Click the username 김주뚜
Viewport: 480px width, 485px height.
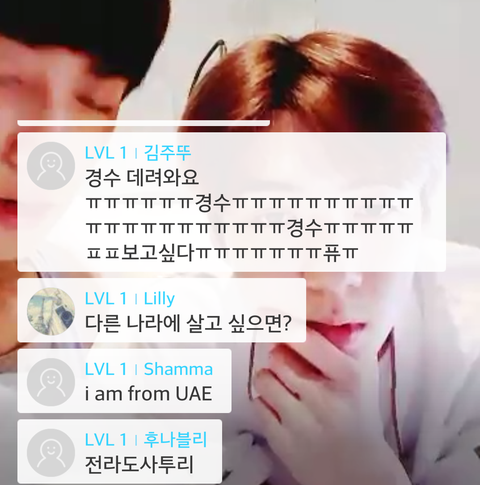click(167, 153)
